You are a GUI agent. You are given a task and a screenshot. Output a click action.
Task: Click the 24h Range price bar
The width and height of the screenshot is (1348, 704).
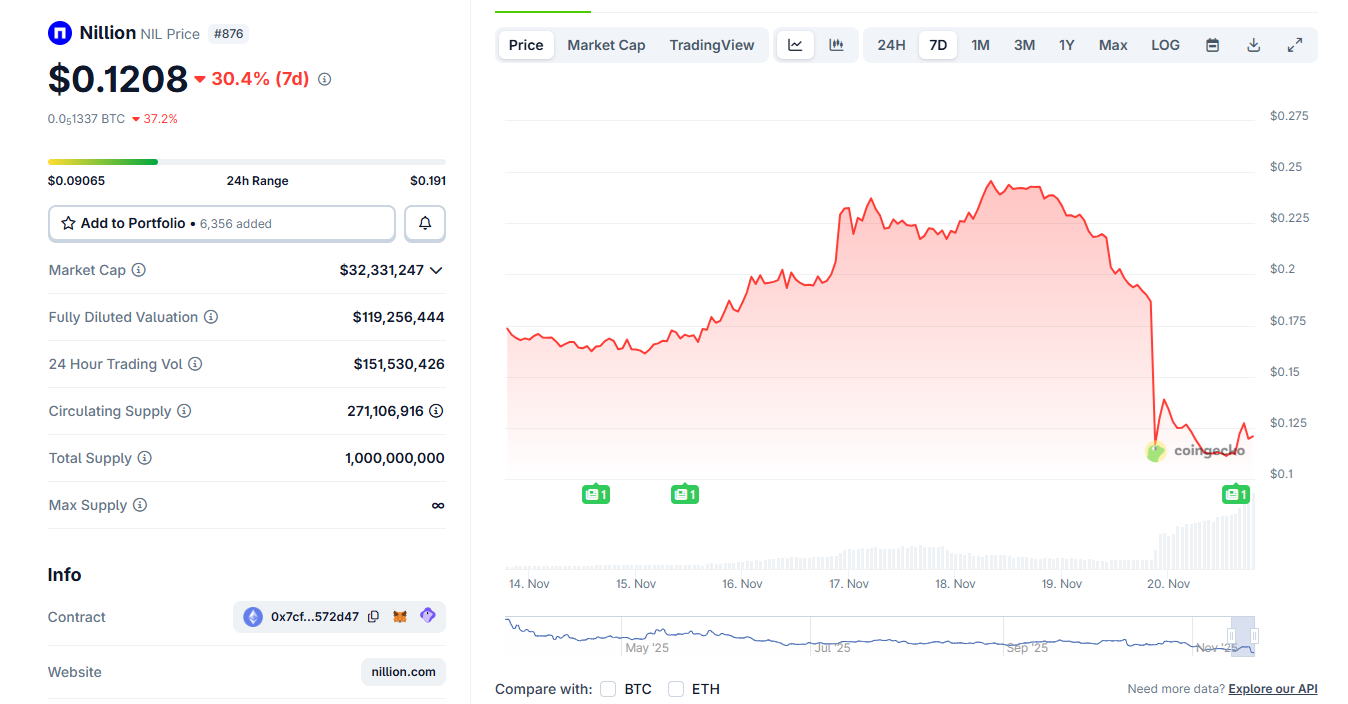click(x=246, y=161)
